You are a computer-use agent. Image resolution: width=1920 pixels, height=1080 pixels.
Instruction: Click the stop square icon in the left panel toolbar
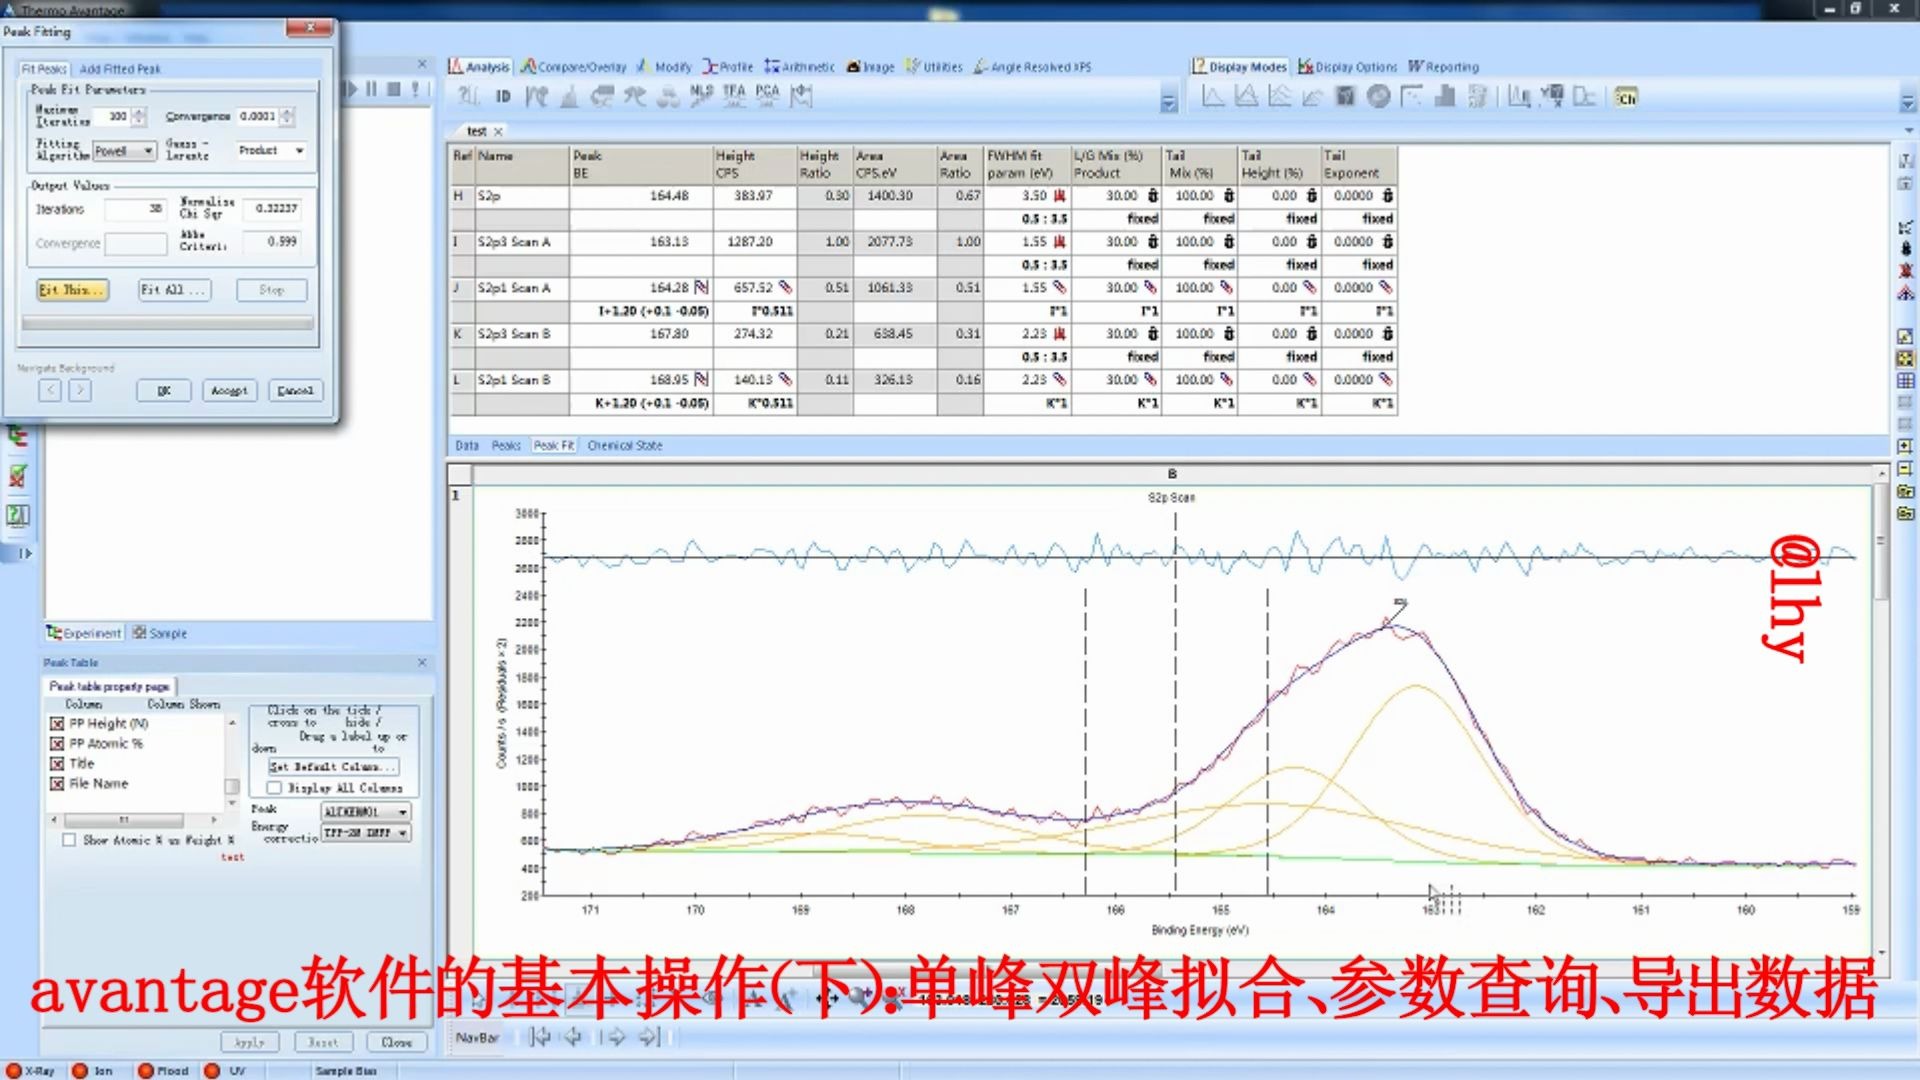pos(394,89)
